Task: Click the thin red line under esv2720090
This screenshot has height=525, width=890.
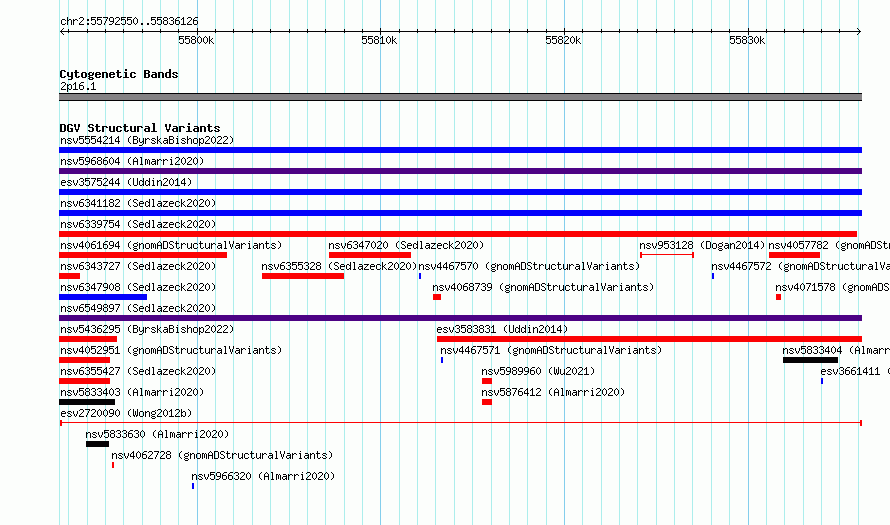Action: click(x=461, y=423)
